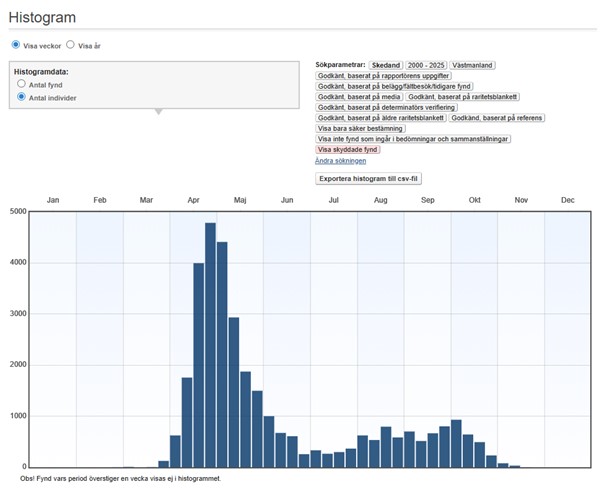The image size is (603, 489).
Task: Click the "Histogram" page heading
Action: tap(42, 16)
